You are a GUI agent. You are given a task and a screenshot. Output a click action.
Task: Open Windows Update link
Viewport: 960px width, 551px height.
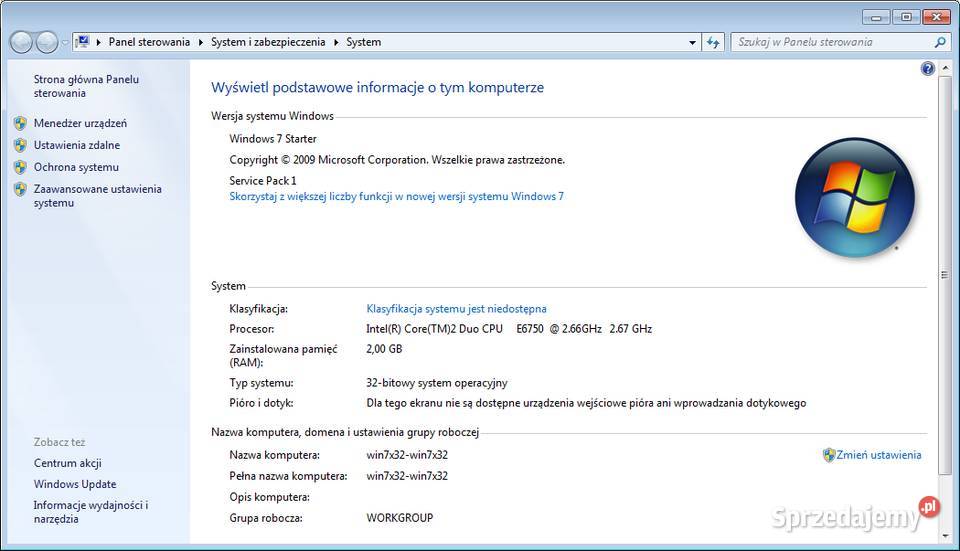pos(75,484)
